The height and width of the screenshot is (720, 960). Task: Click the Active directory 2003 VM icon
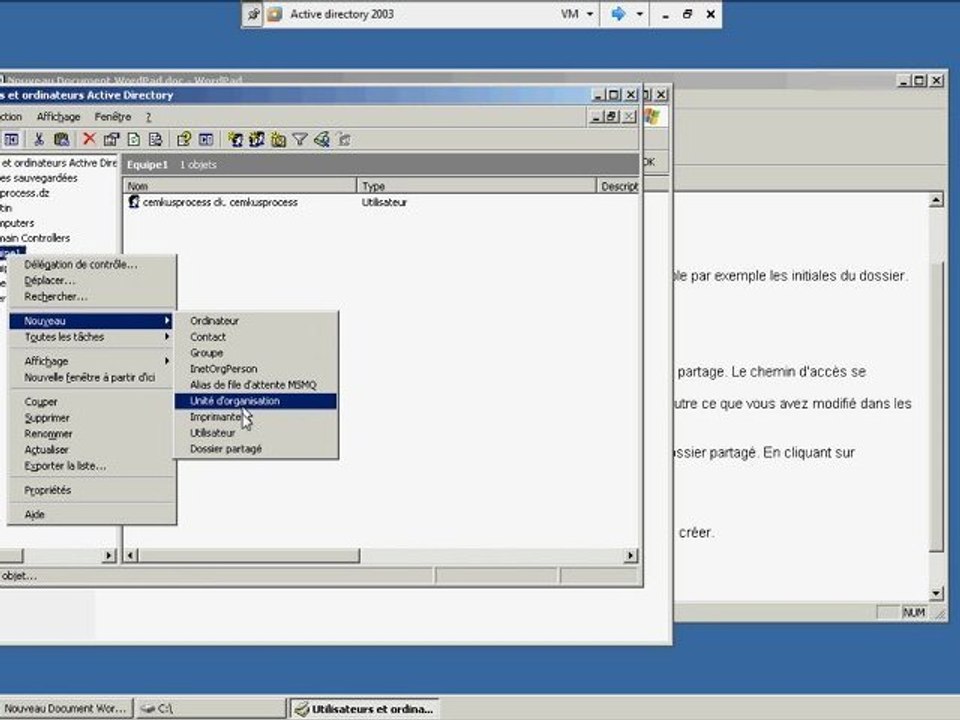275,13
